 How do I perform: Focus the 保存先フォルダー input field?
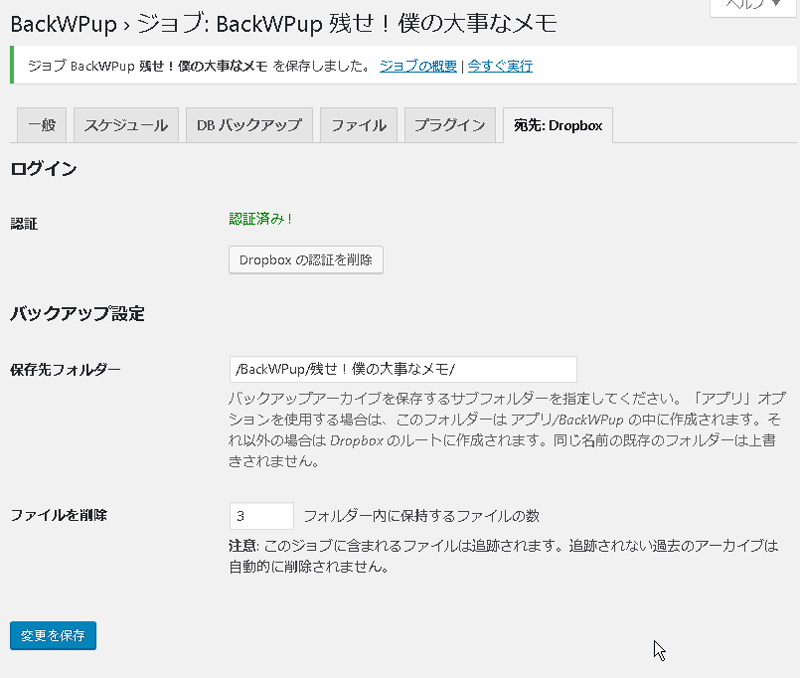pos(403,369)
